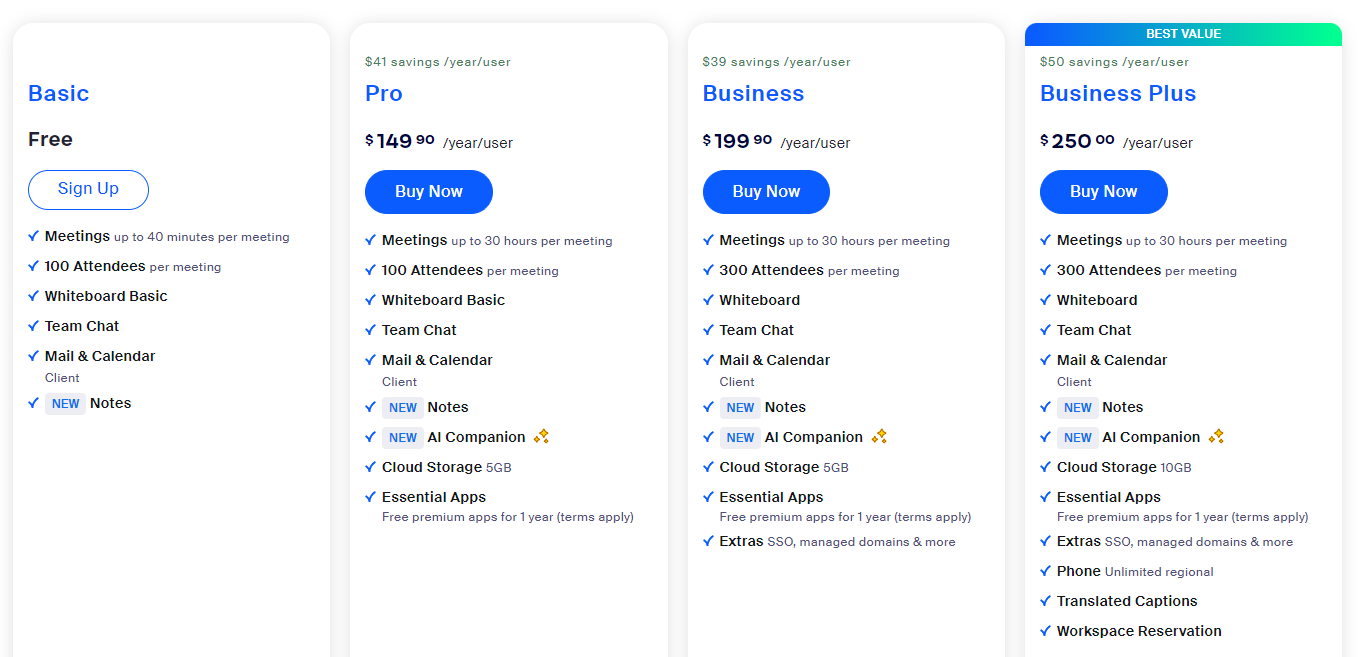Screen dimensions: 1362x657
Task: Open the Basic plan title
Action: tap(58, 94)
